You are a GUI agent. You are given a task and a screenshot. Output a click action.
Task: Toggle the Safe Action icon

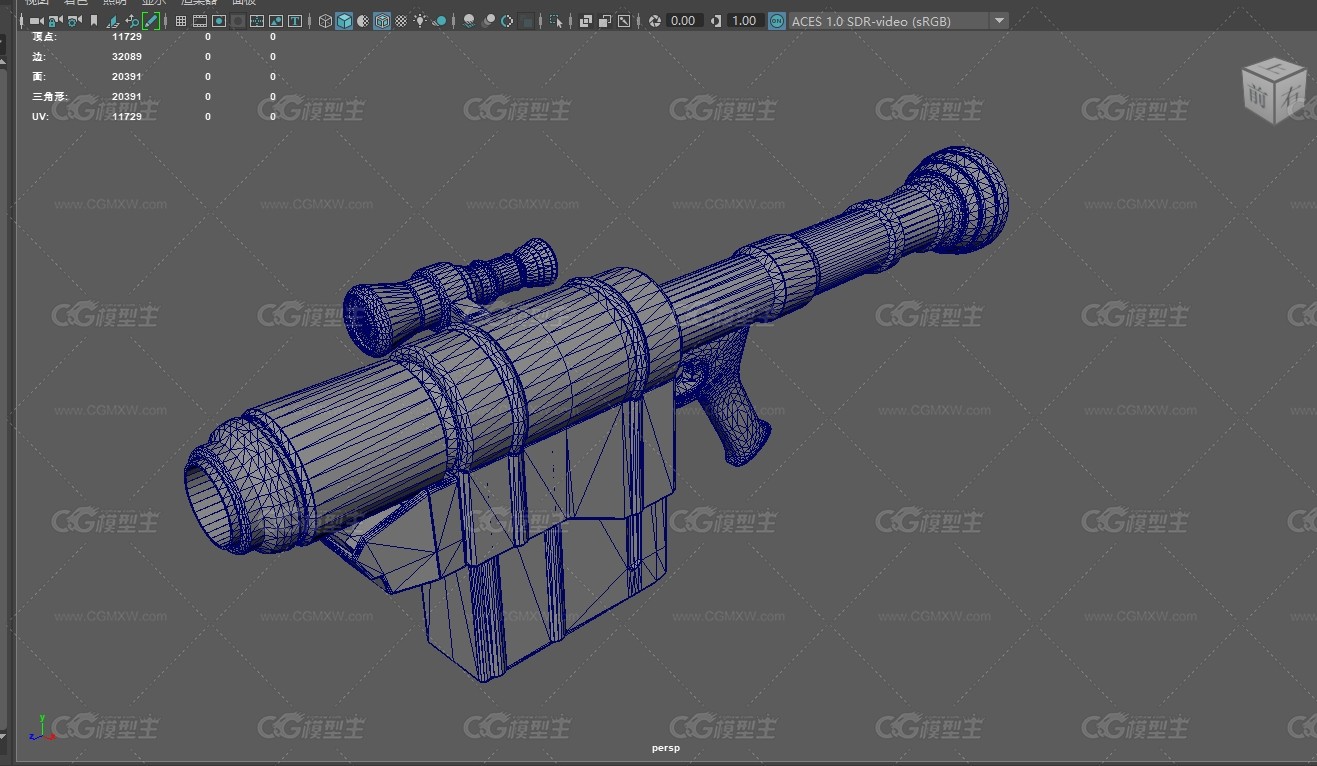276,21
